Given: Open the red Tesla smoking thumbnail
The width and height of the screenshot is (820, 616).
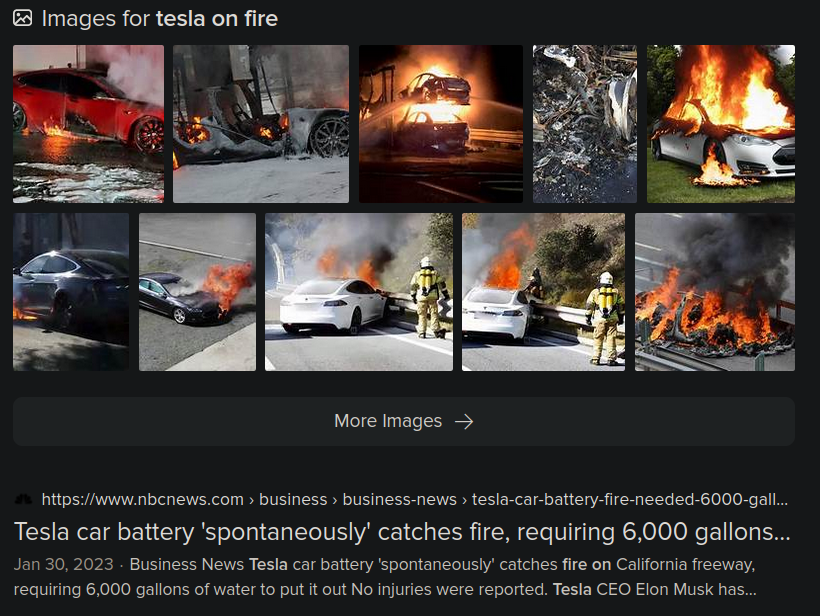Looking at the screenshot, I should [x=88, y=124].
